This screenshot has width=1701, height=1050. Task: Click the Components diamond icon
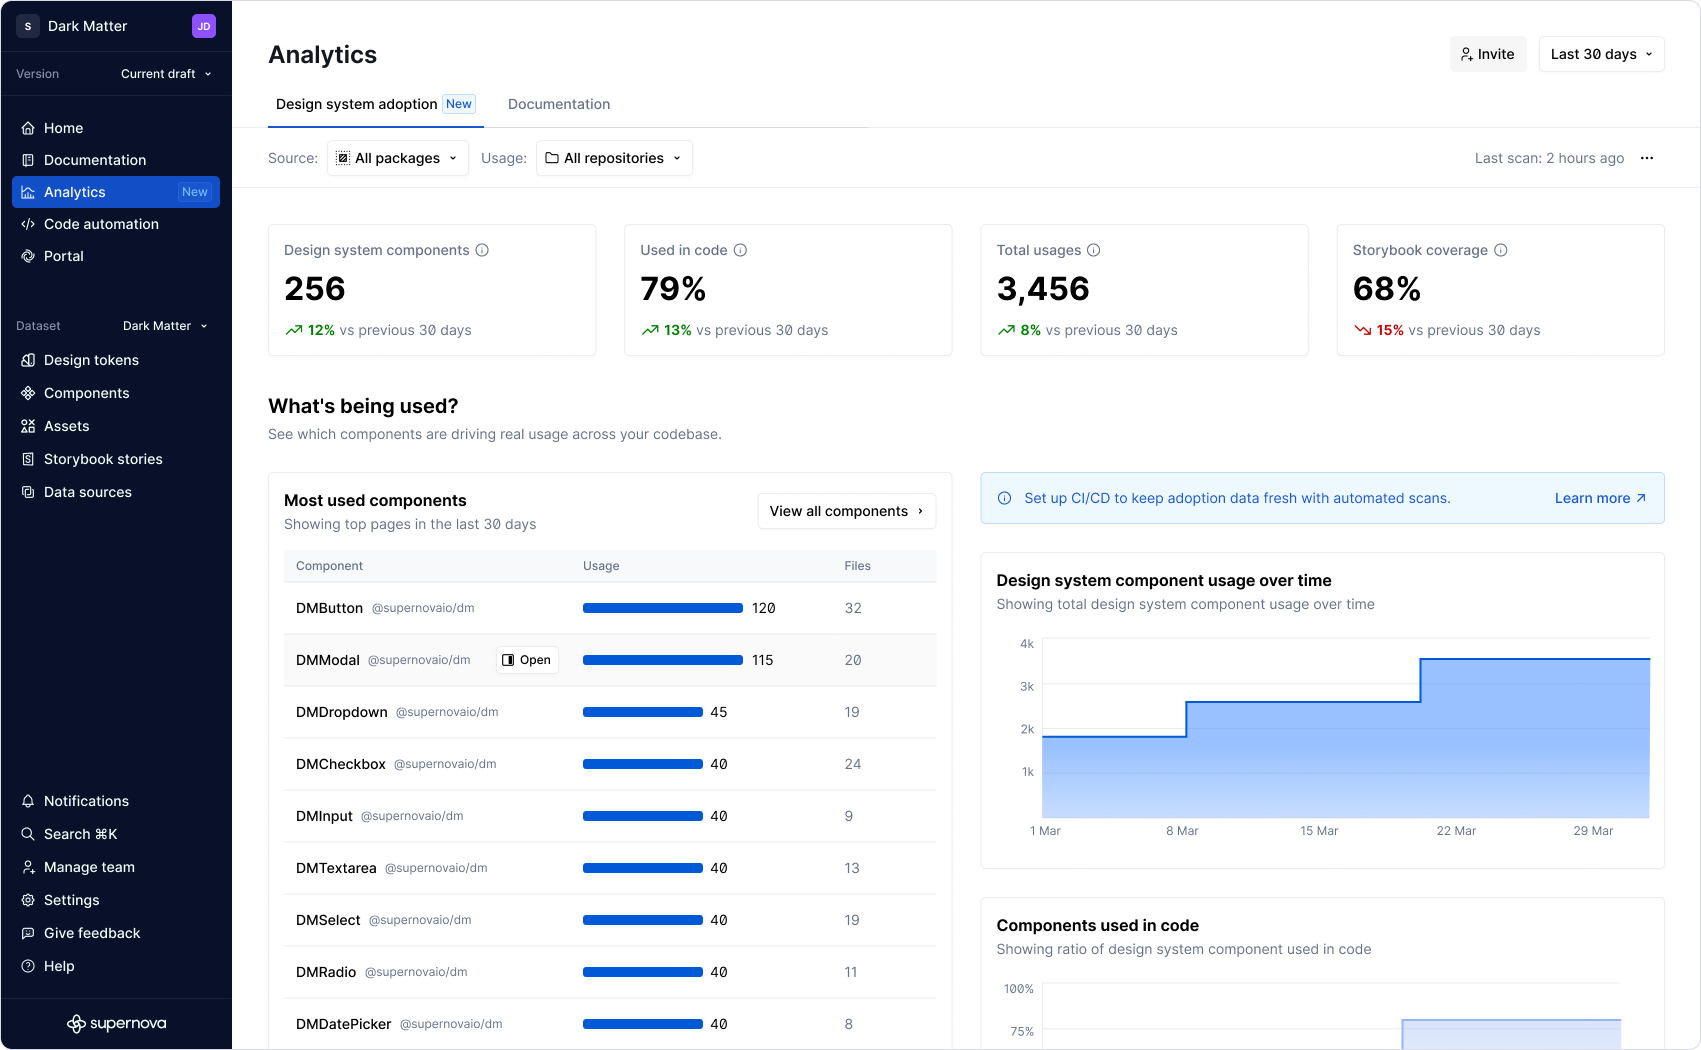pos(28,393)
